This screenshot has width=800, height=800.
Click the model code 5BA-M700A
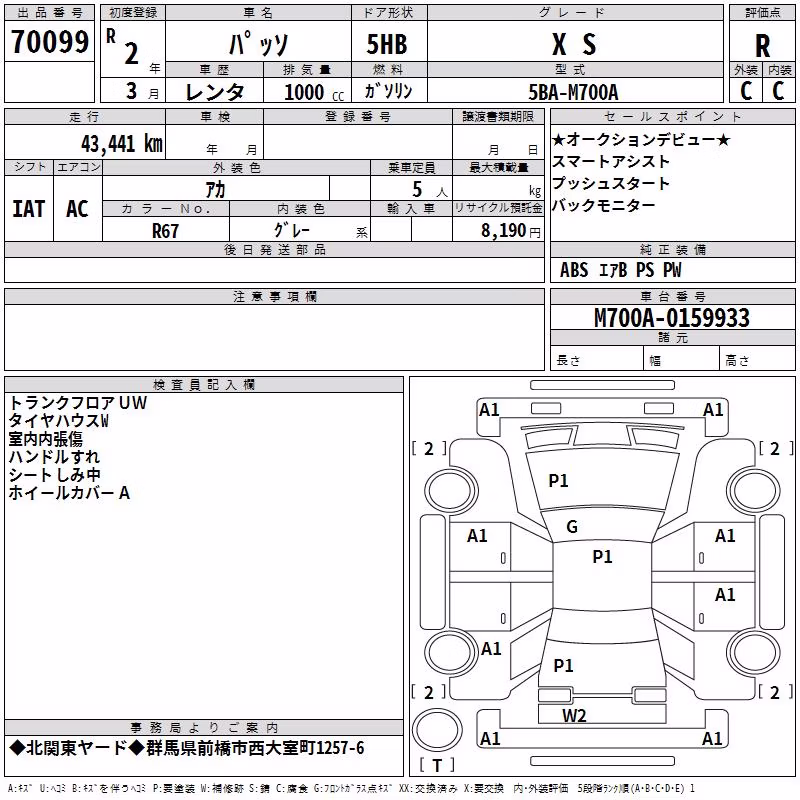pyautogui.click(x=573, y=92)
